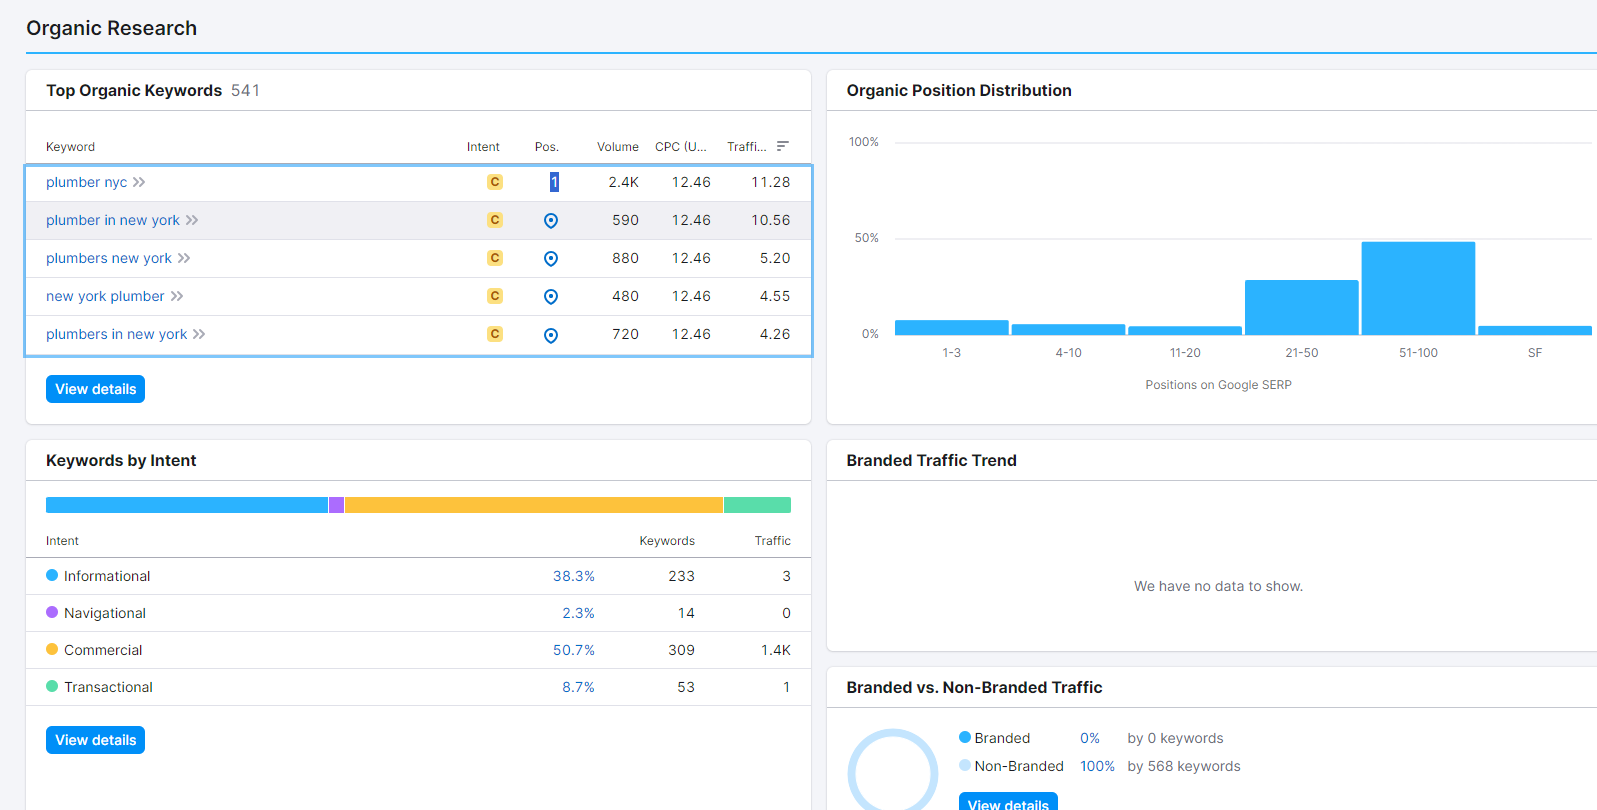Image resolution: width=1597 pixels, height=810 pixels.
Task: Click the commercial intent badge for new york plumber
Action: [x=495, y=296]
